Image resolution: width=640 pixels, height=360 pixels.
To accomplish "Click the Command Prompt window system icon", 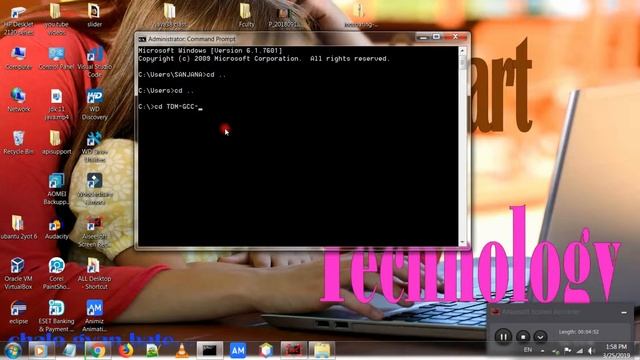I will point(142,39).
